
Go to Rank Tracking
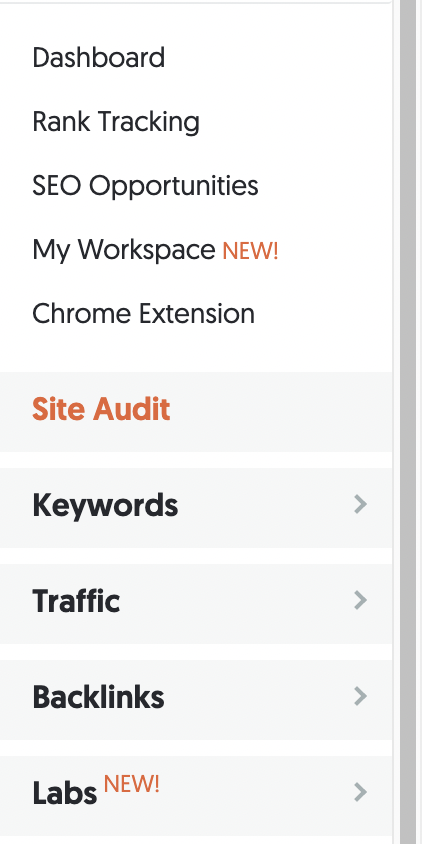[116, 122]
